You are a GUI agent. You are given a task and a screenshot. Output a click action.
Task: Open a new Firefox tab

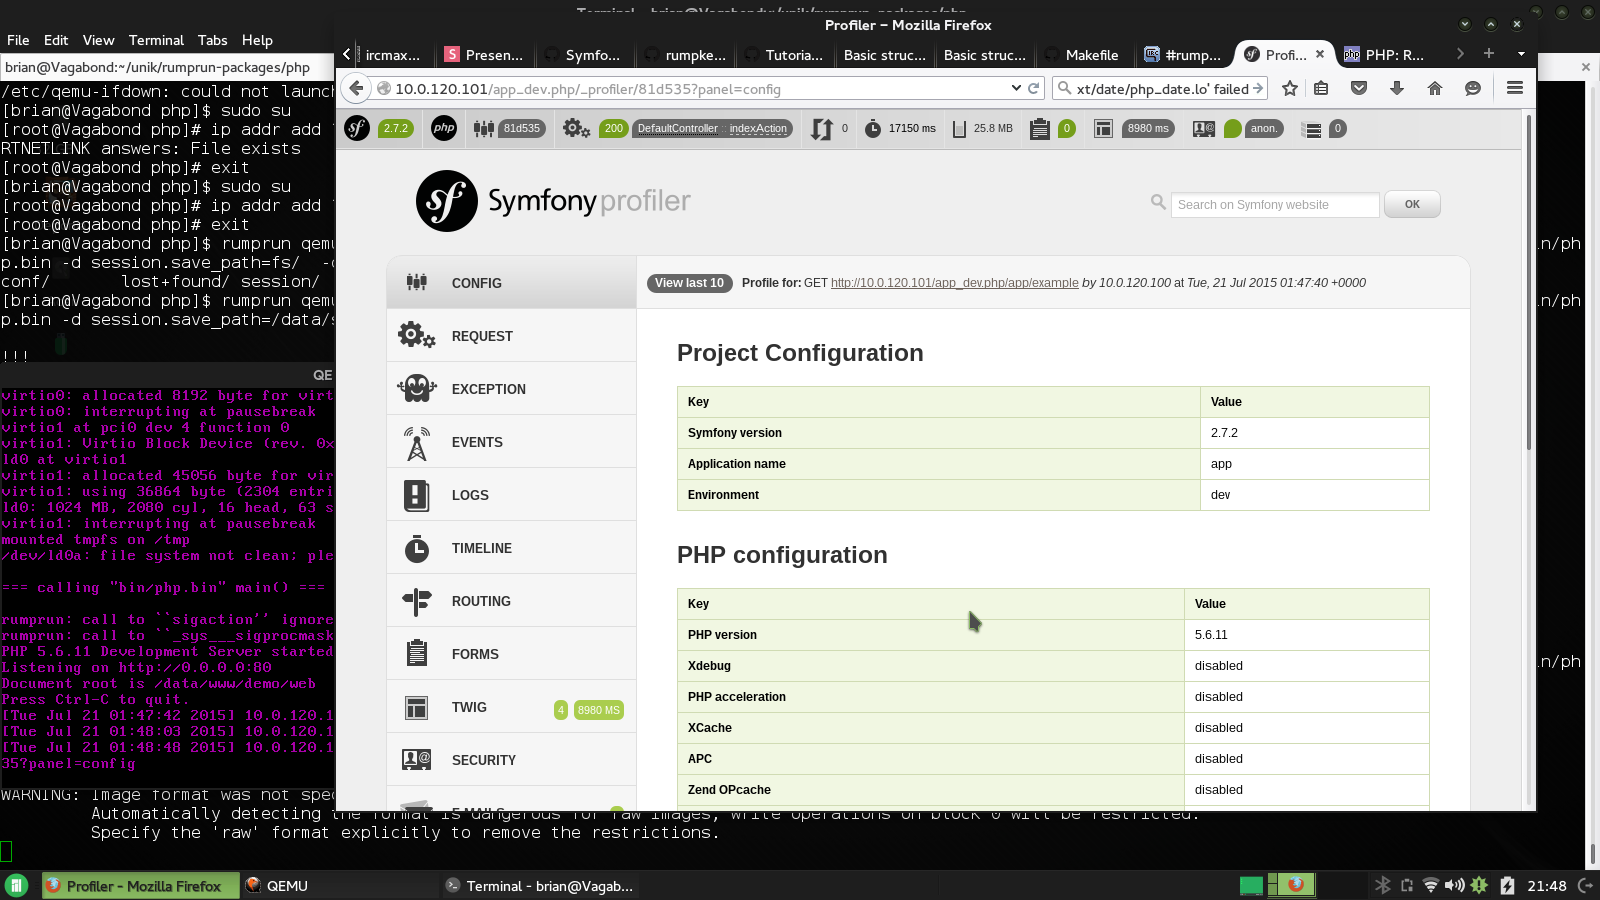coord(1489,53)
